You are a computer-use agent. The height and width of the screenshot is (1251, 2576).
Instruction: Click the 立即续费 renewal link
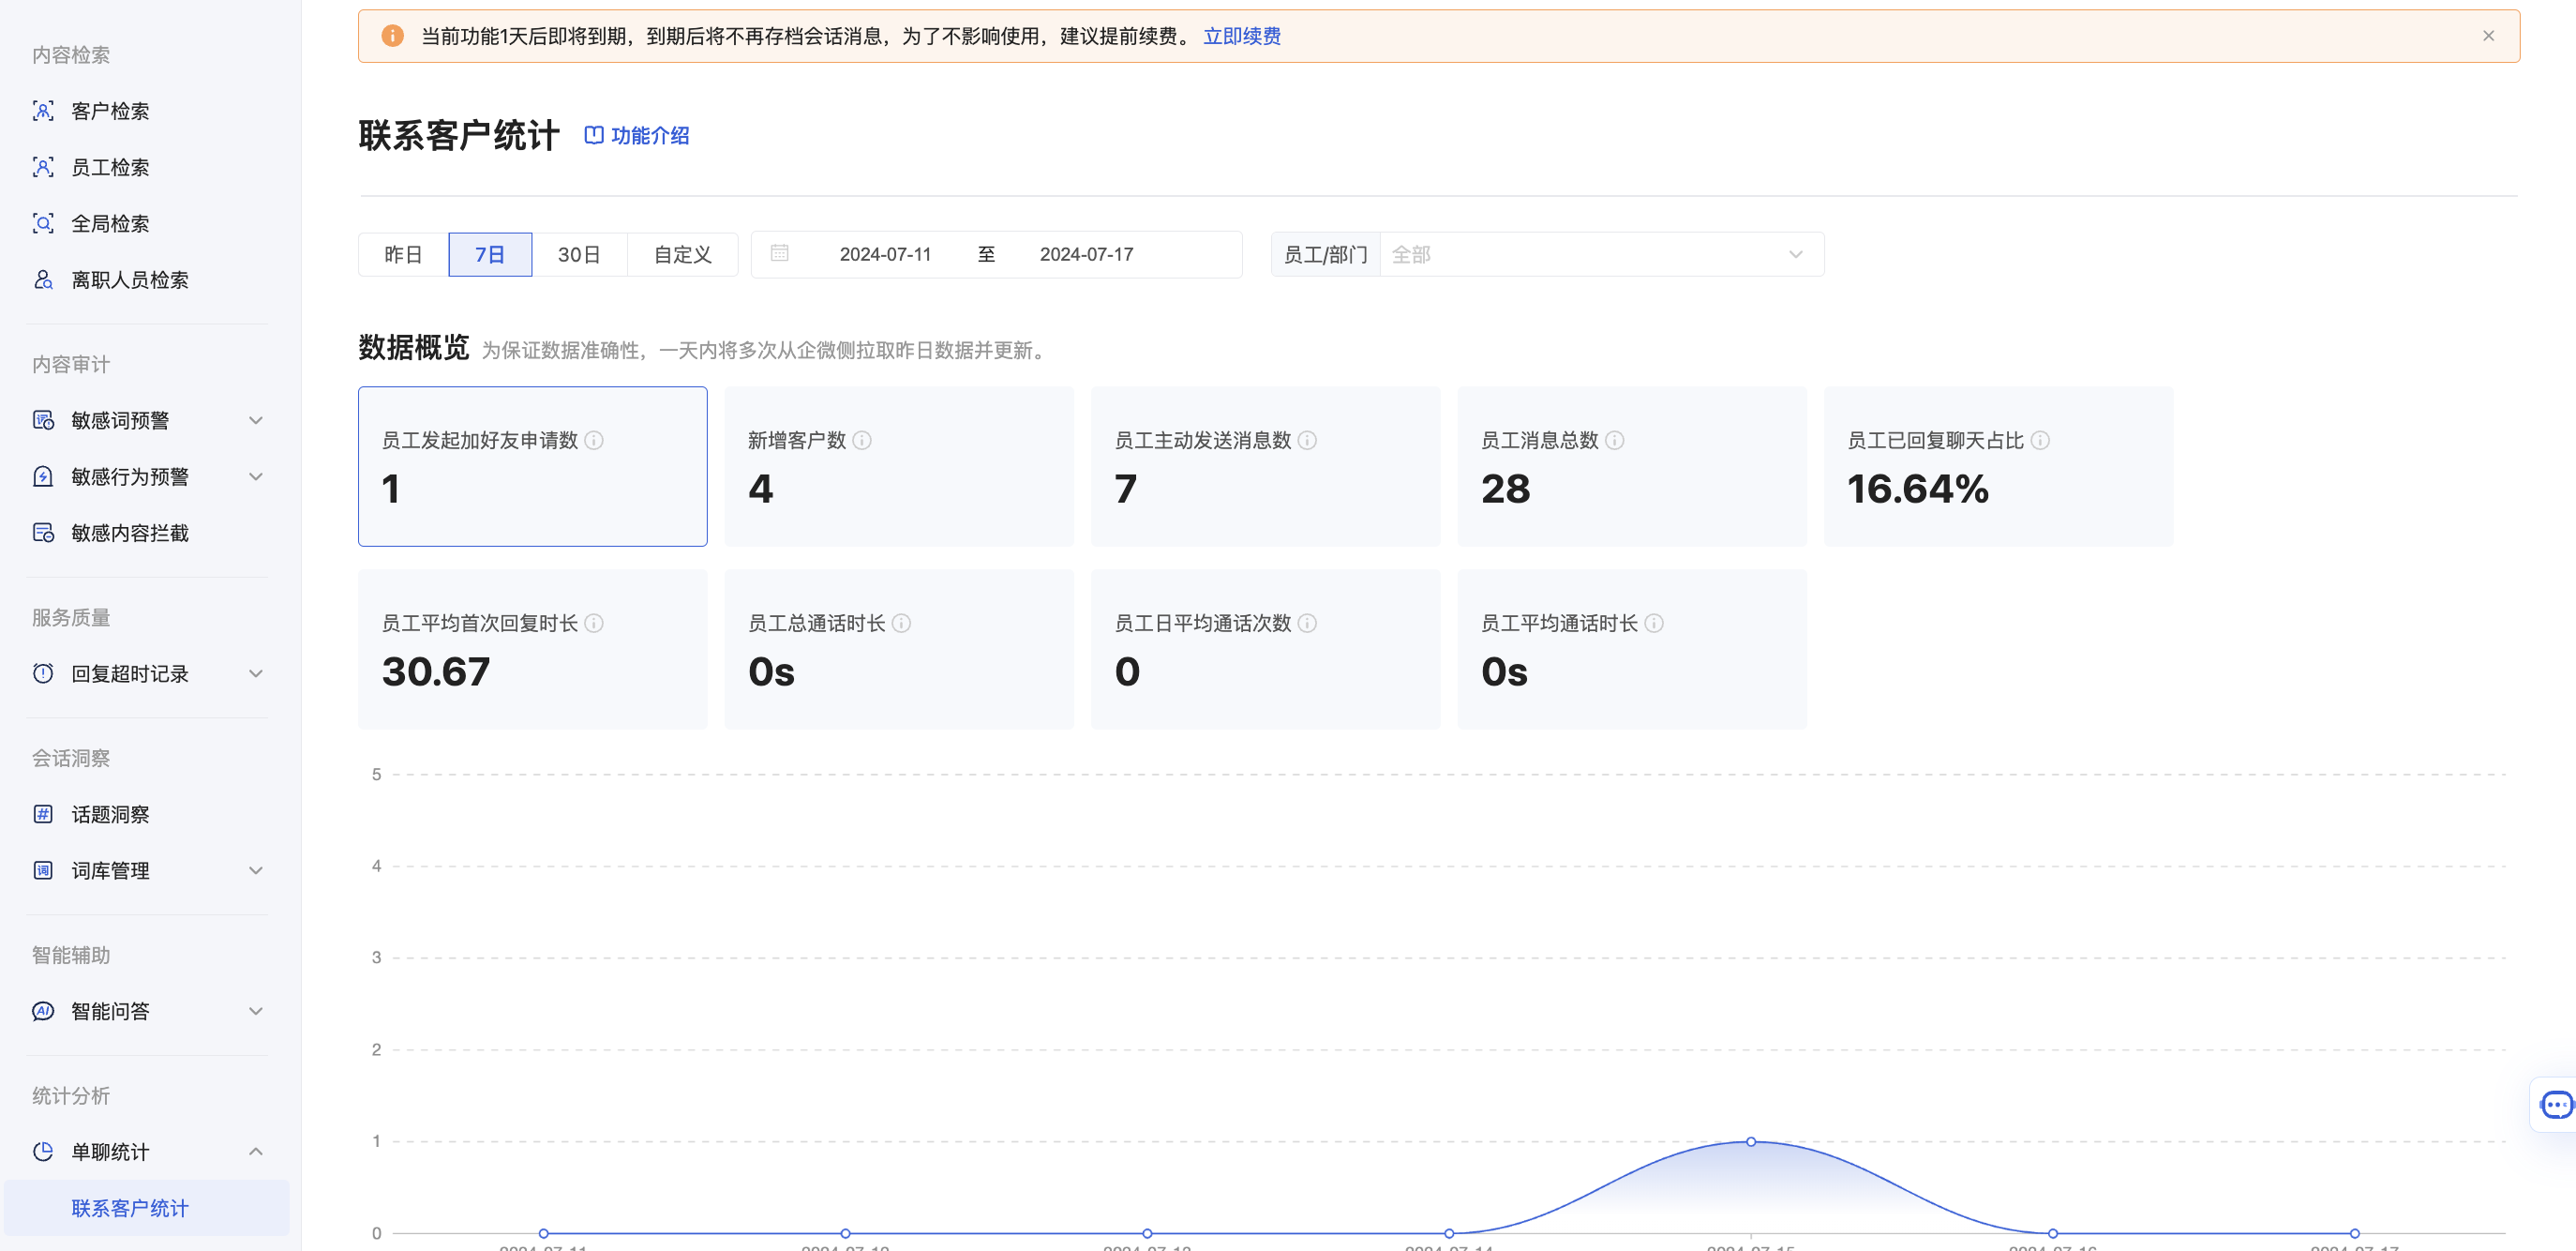click(1241, 36)
